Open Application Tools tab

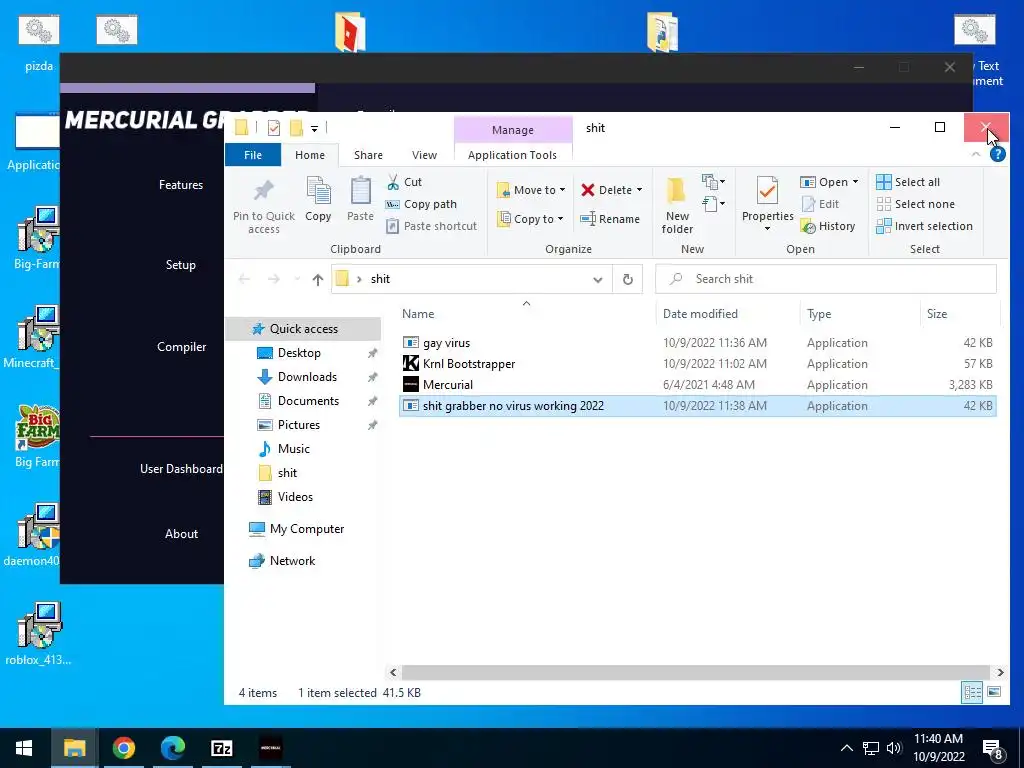click(513, 155)
